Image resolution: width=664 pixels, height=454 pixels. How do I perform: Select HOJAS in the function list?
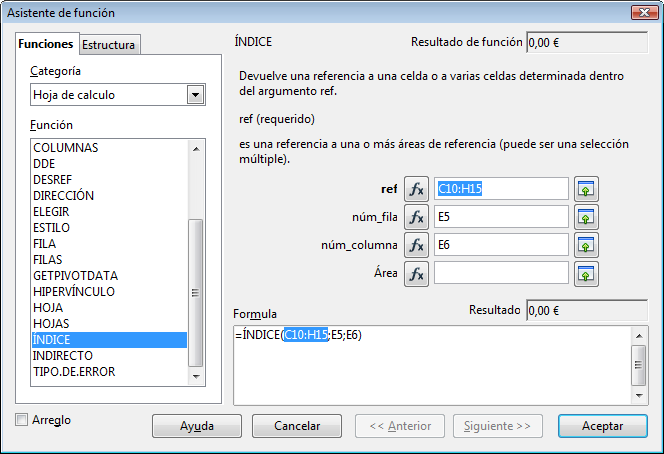109,324
